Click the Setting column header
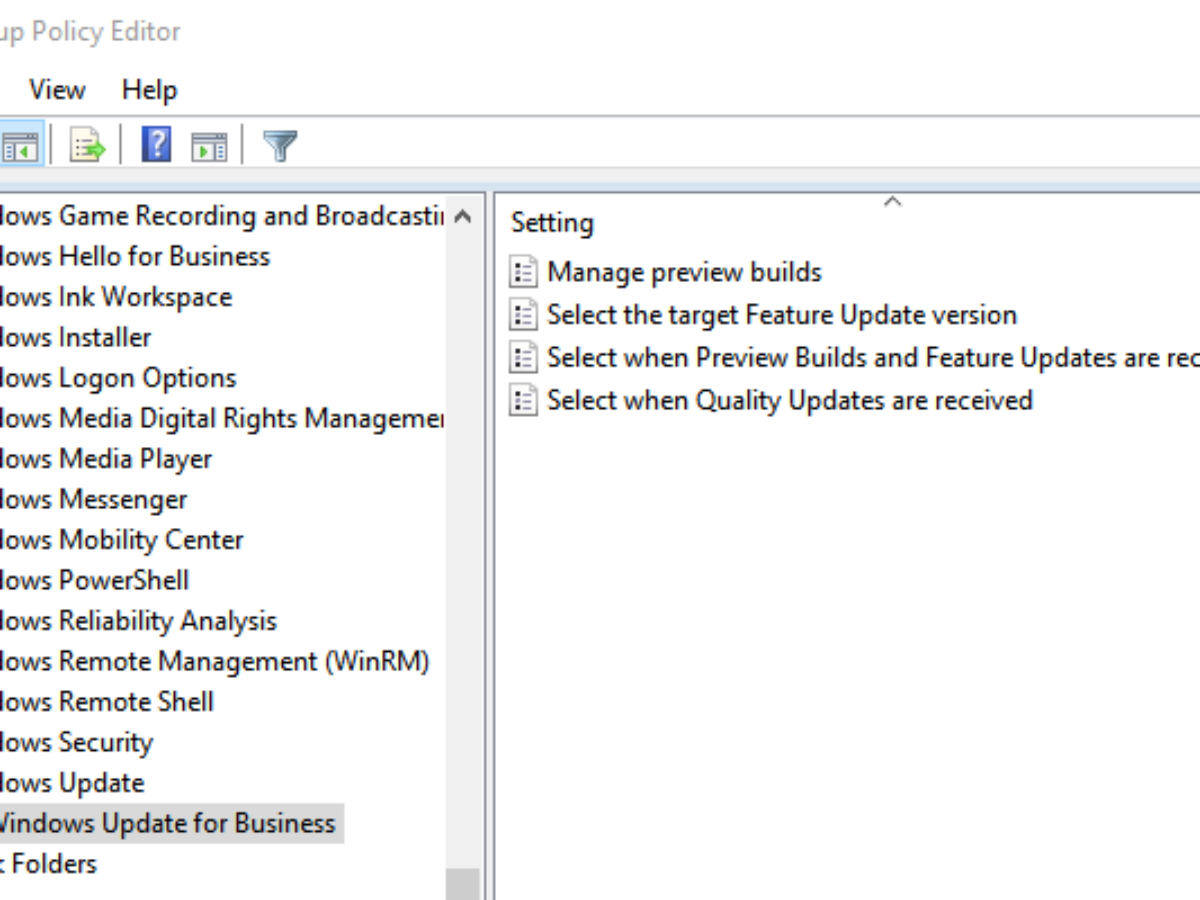 552,222
